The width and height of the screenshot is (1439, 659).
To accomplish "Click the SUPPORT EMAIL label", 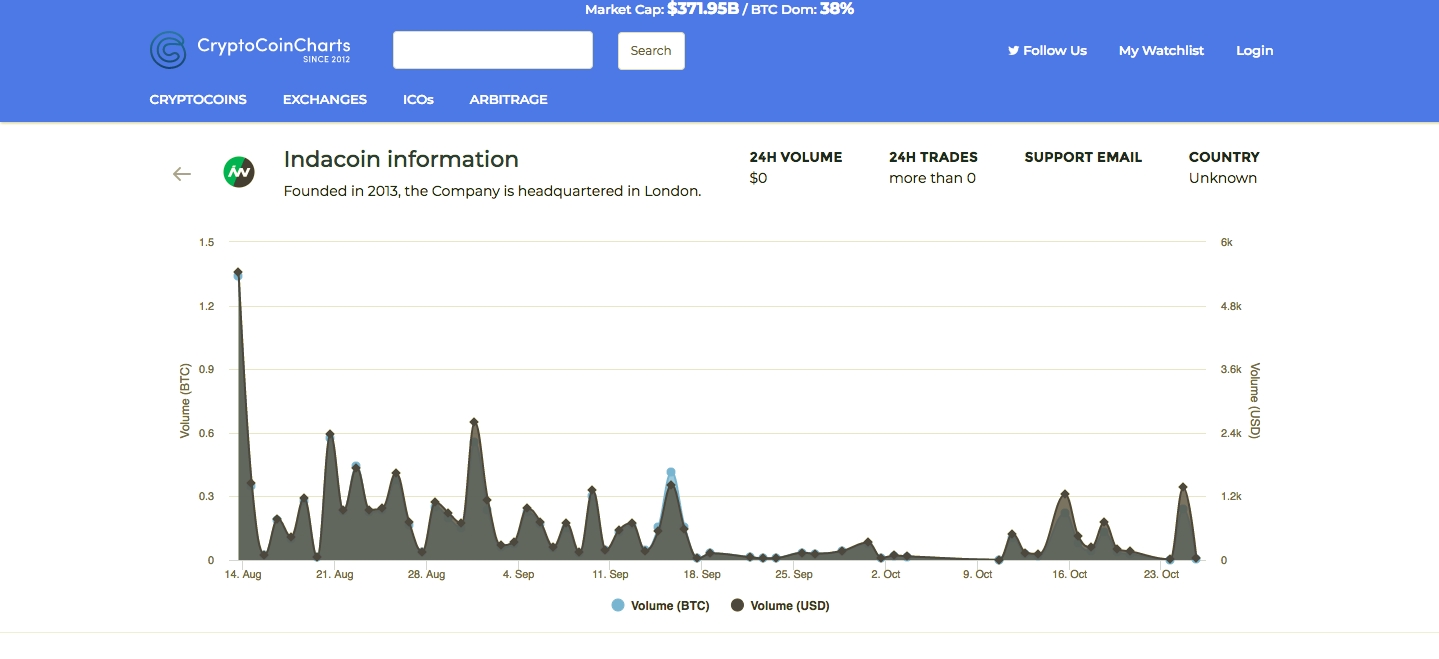I will [x=1083, y=157].
